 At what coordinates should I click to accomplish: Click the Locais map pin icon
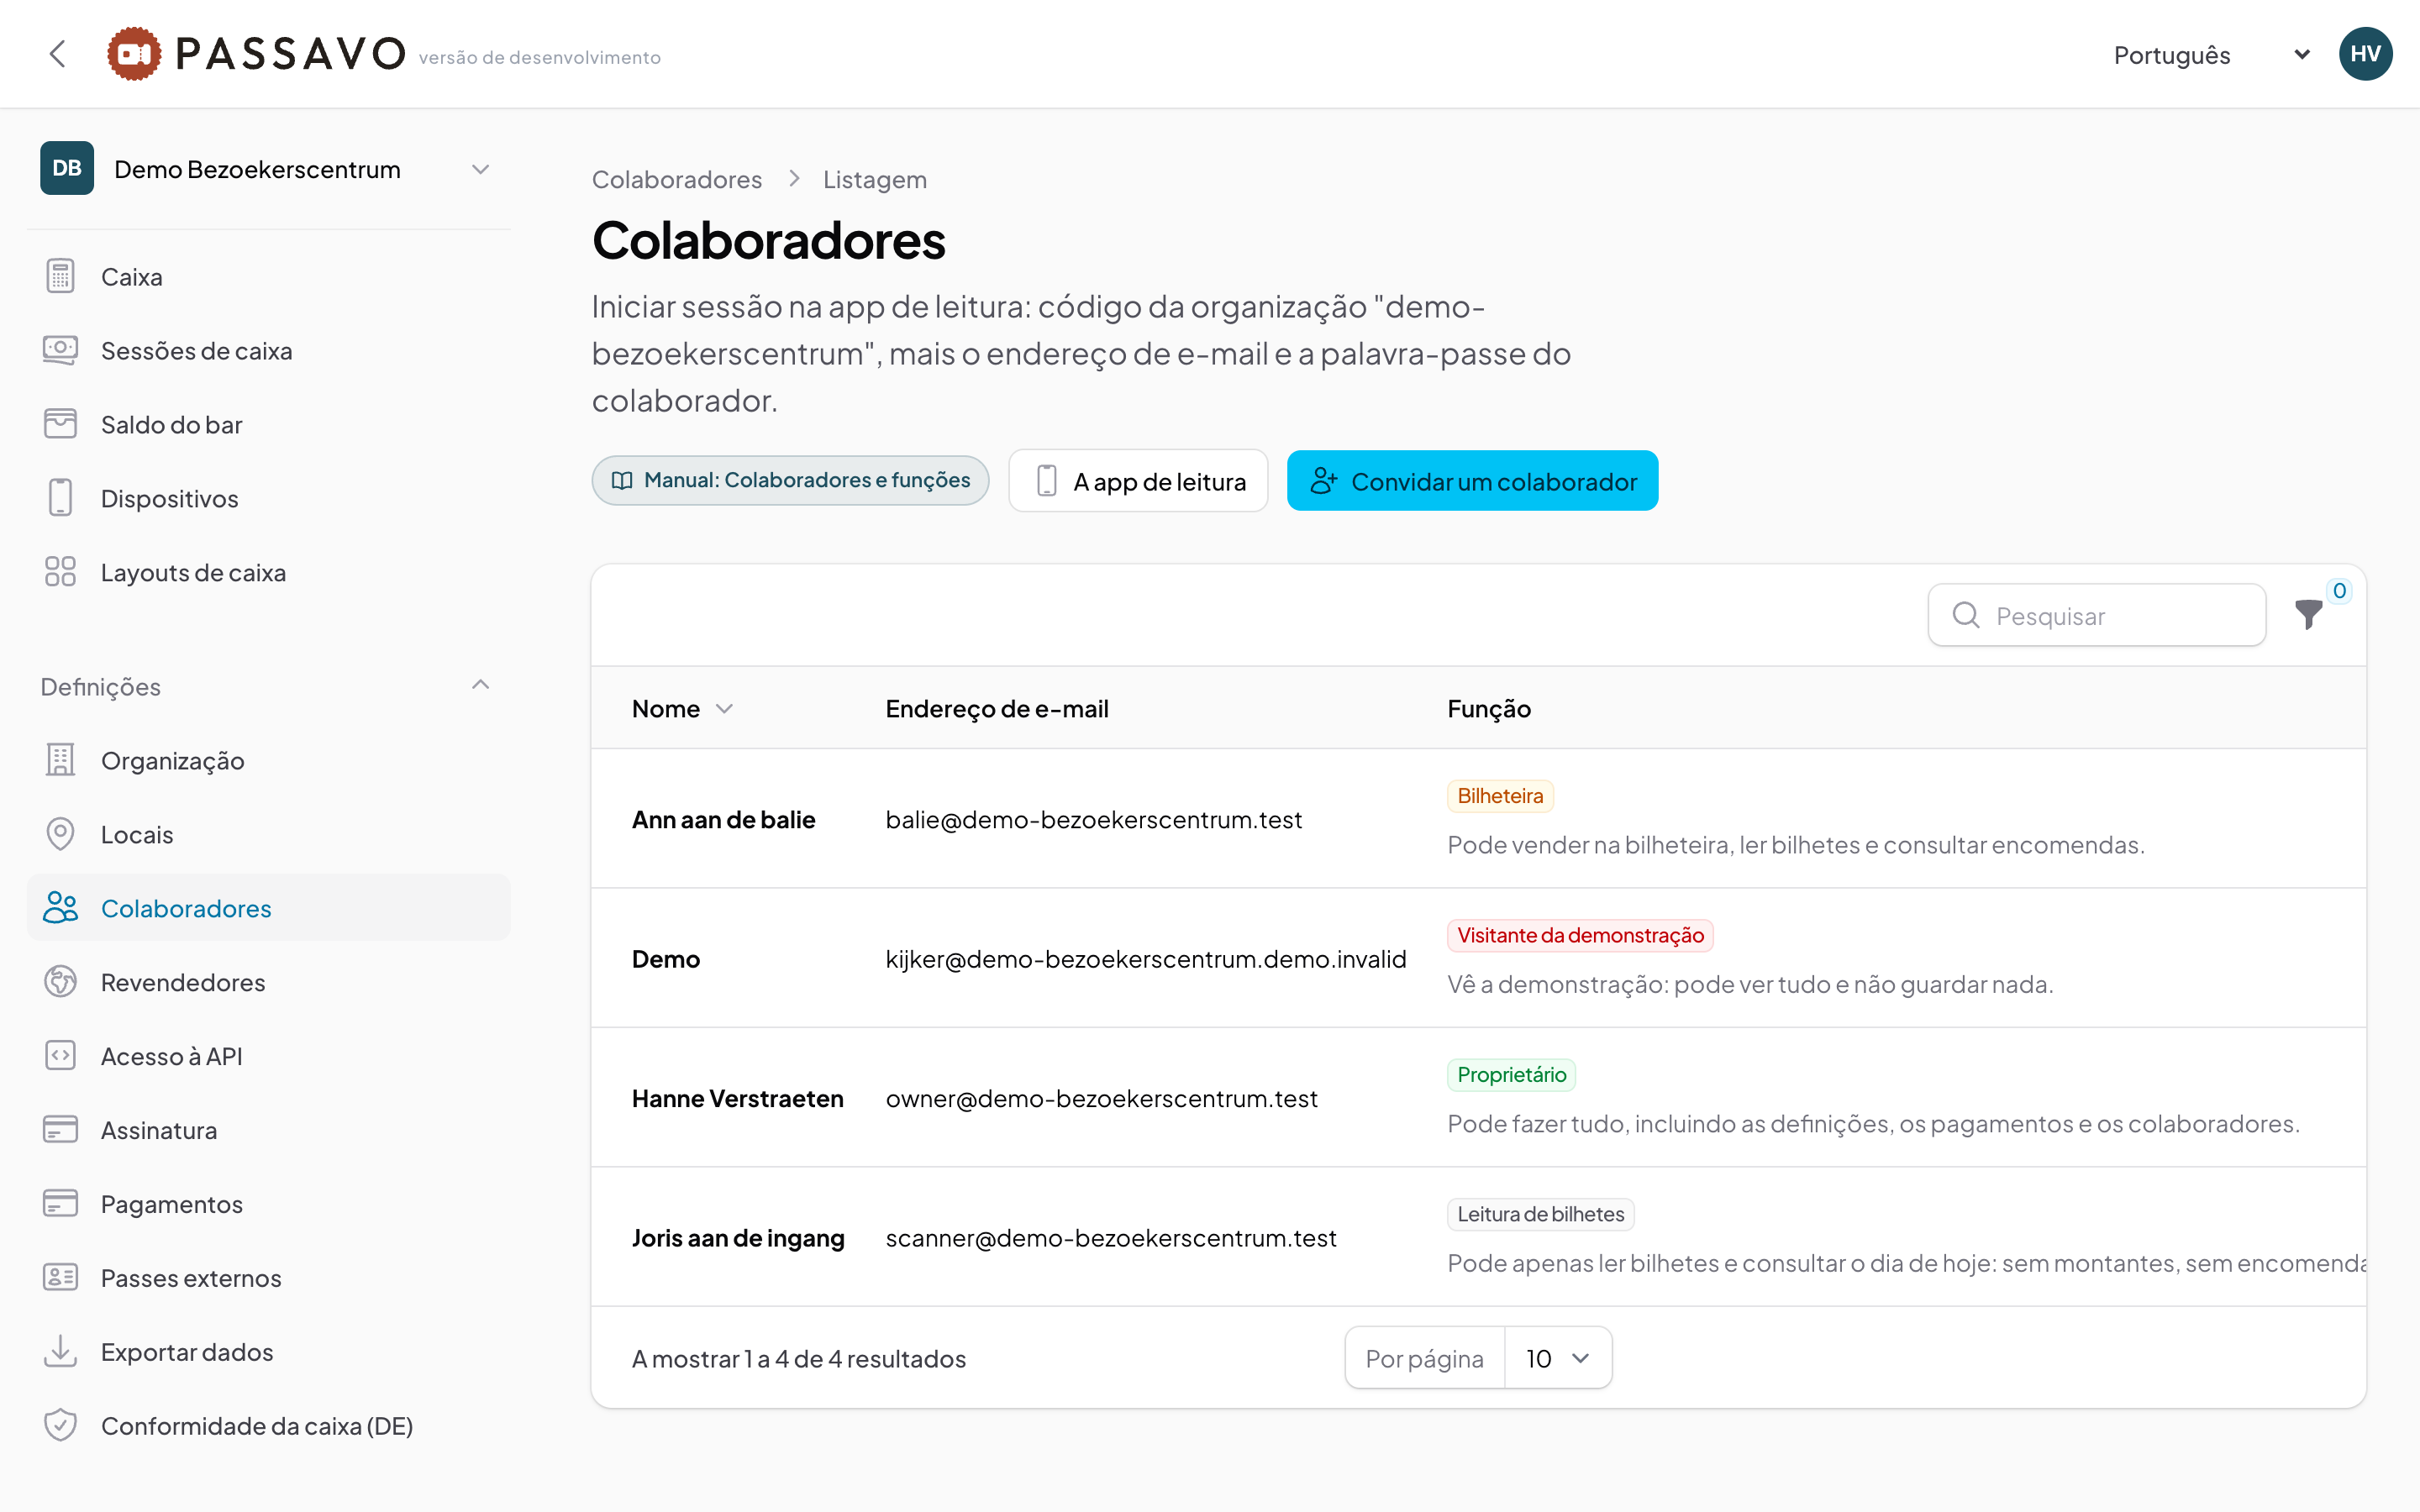pos(60,834)
